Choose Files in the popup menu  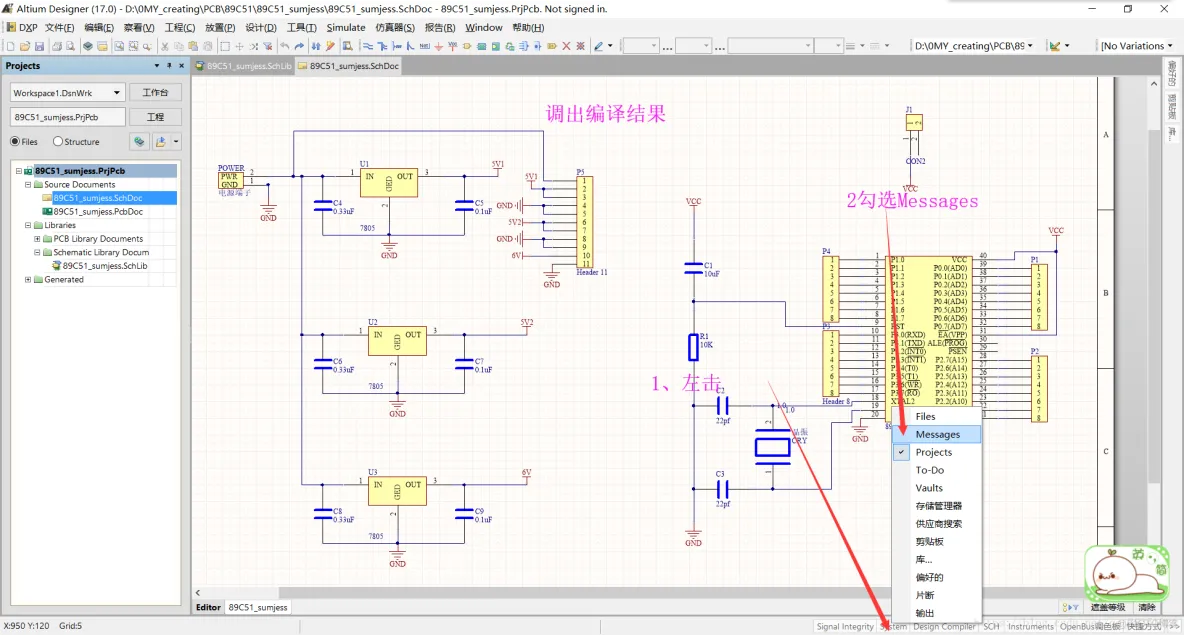pos(936,416)
